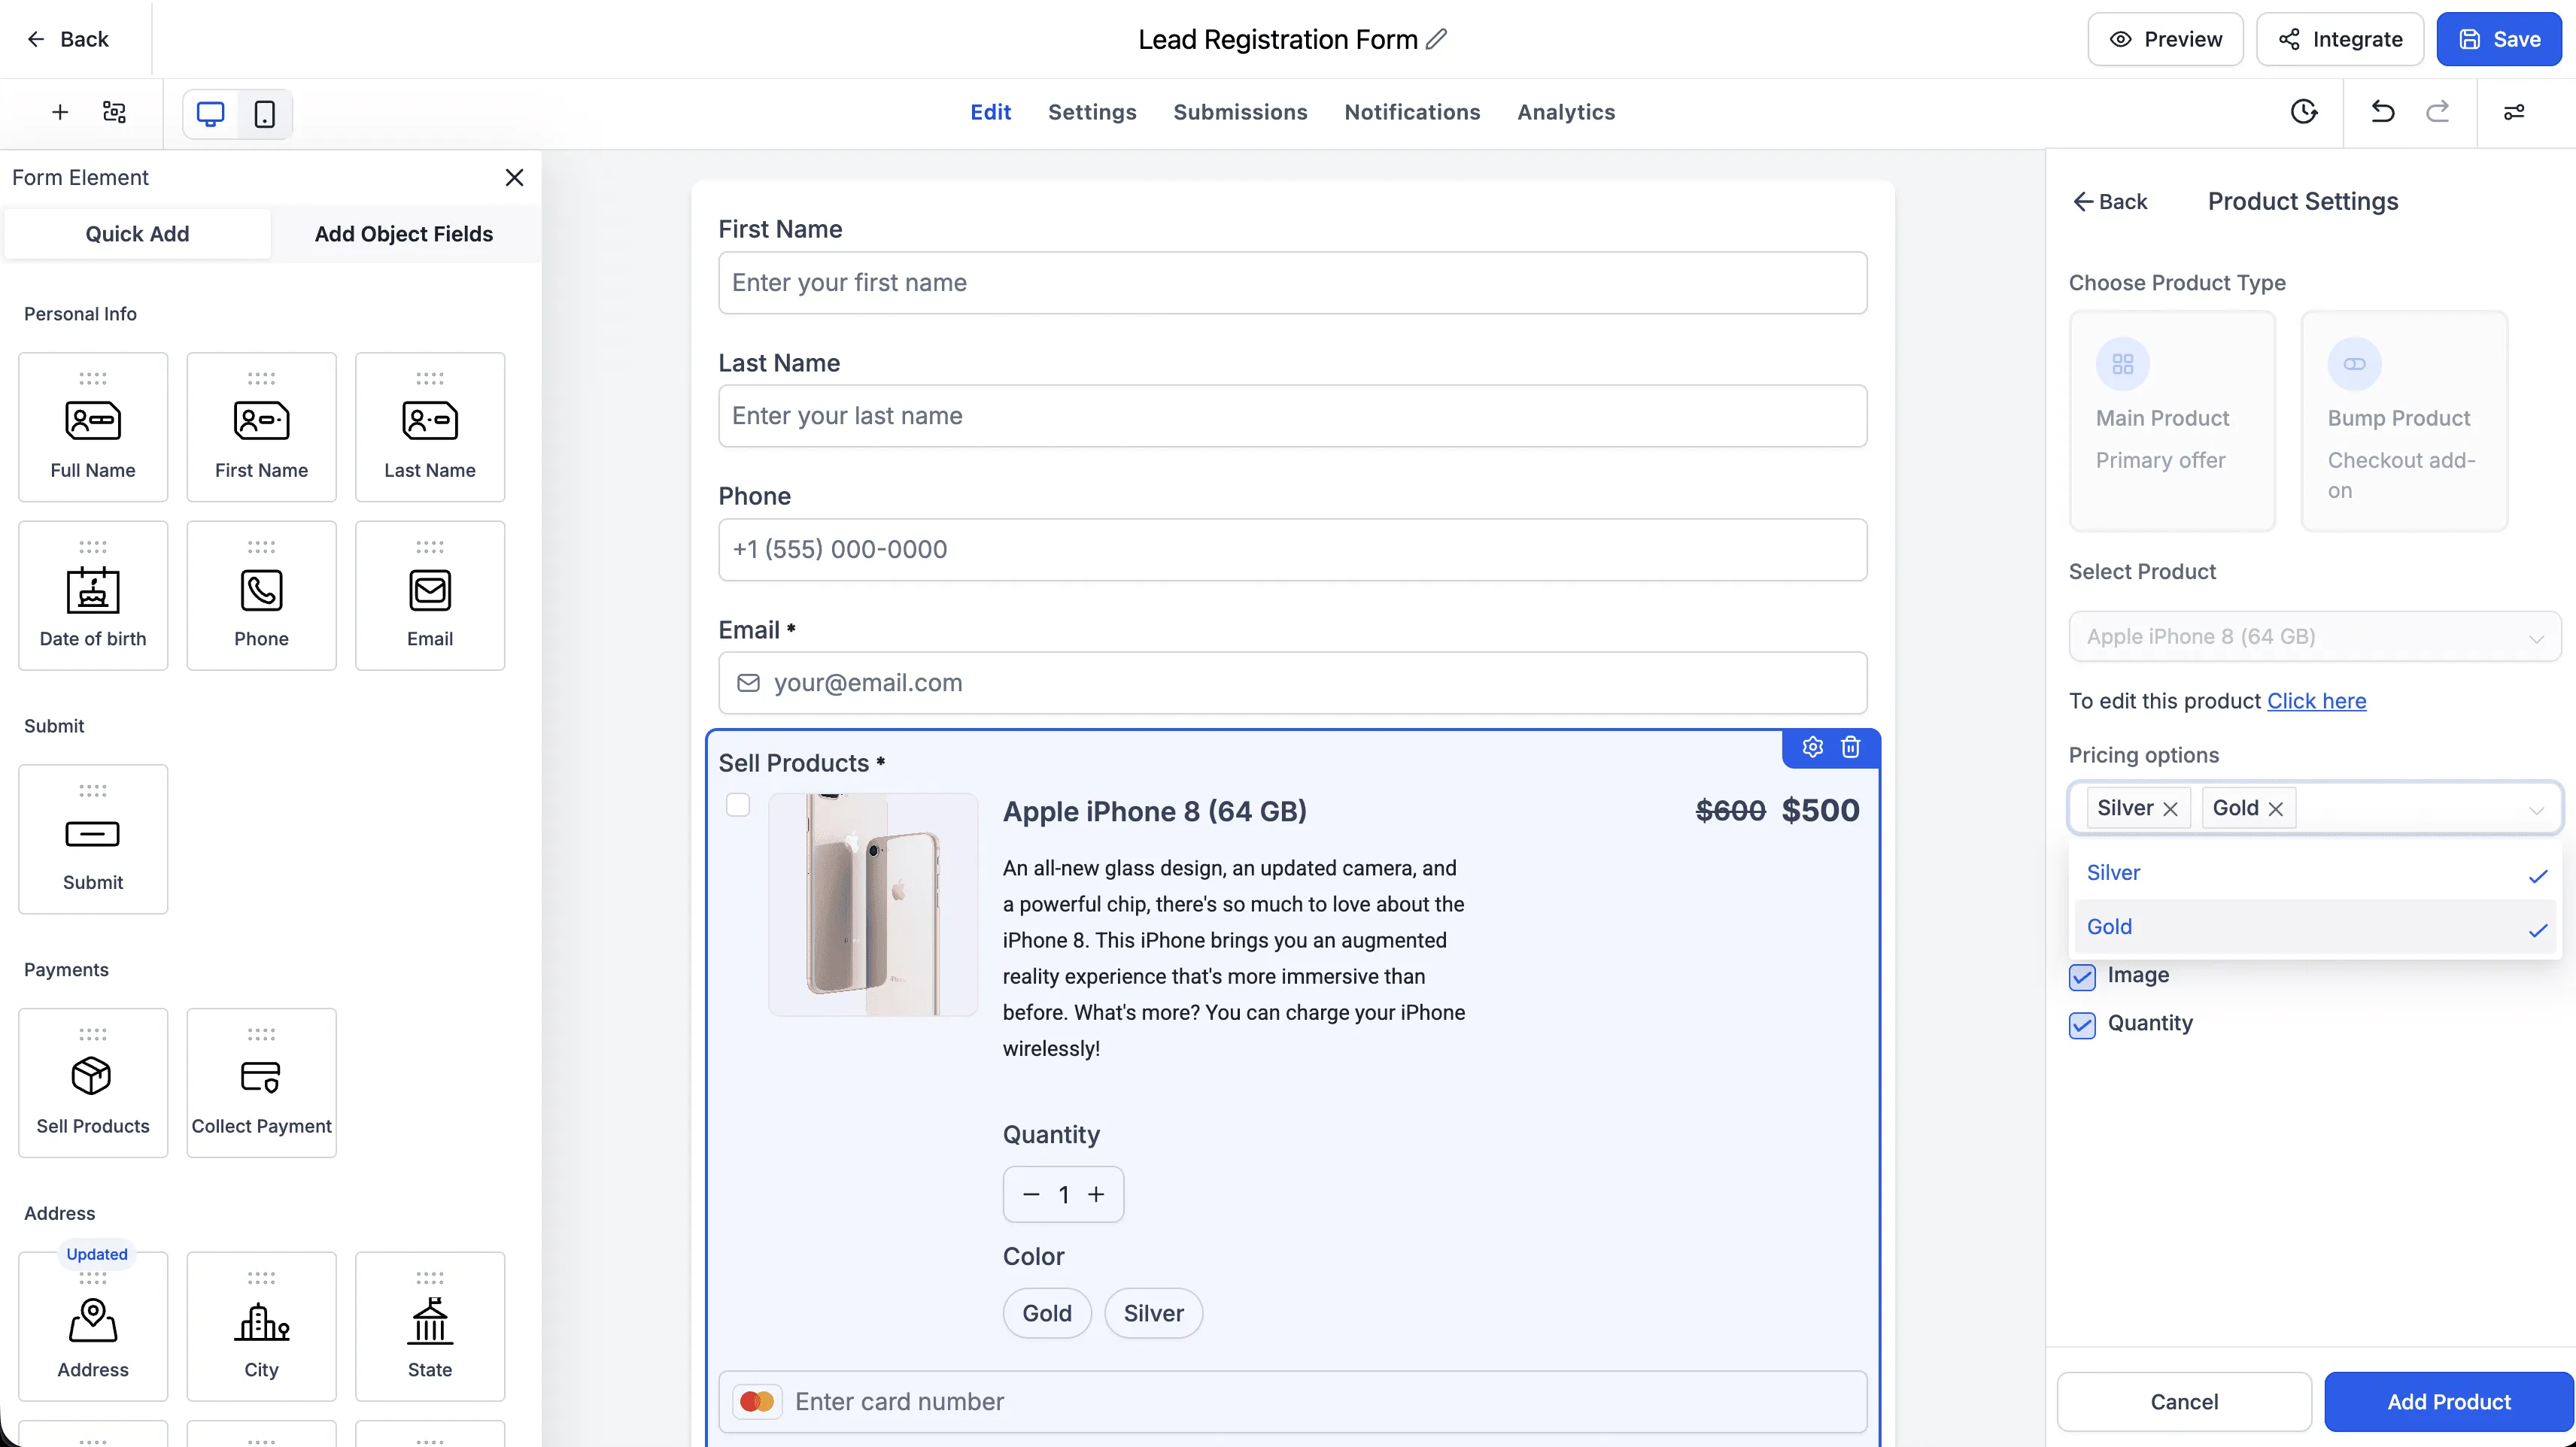The height and width of the screenshot is (1447, 2576).
Task: Add the Collect Payment element
Action: (x=262, y=1083)
